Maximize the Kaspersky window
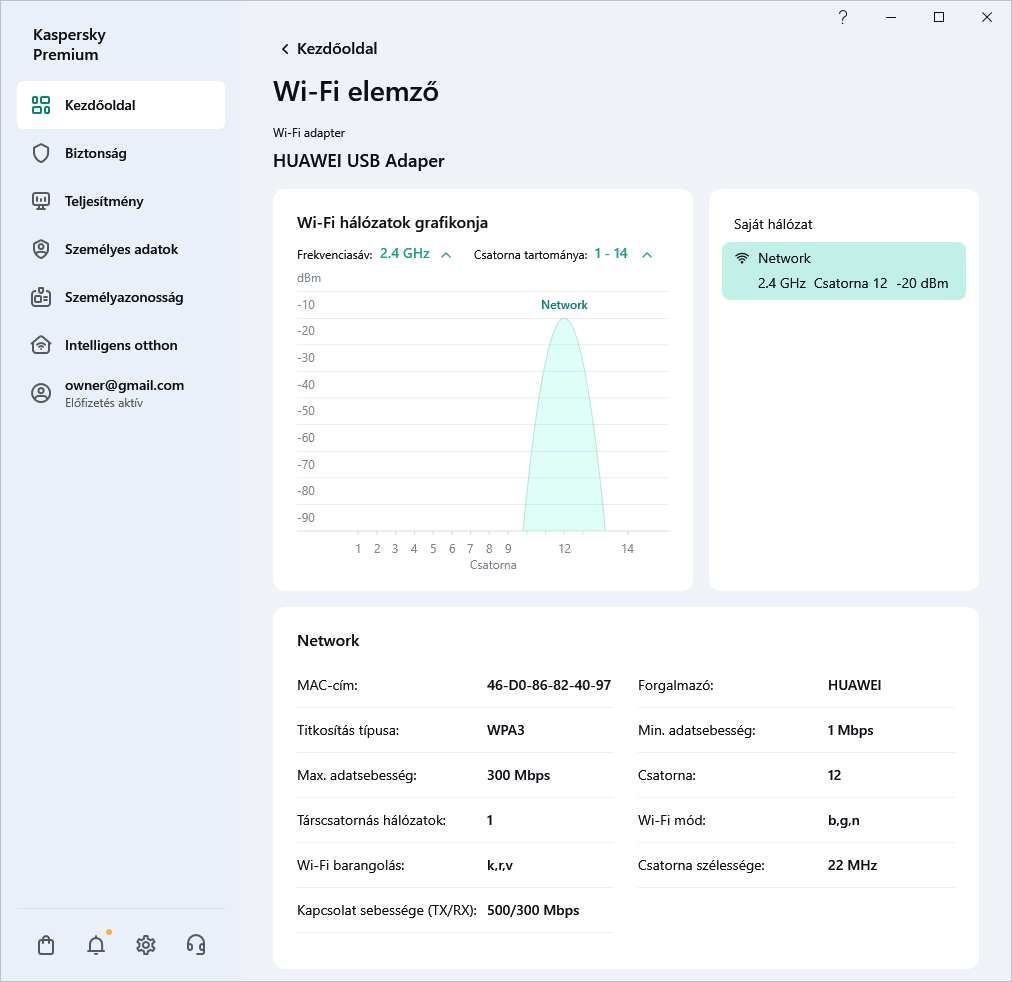 click(939, 17)
